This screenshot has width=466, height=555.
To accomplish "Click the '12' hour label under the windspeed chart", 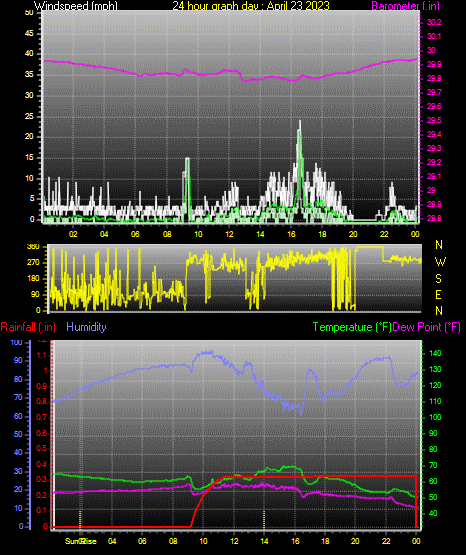I will (229, 234).
